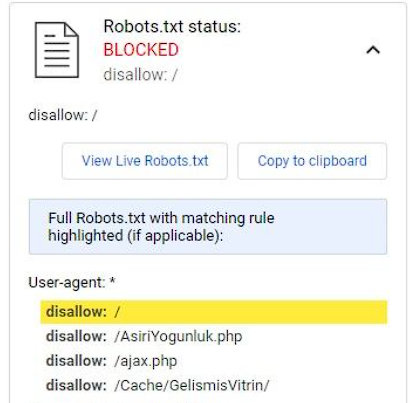414x403 pixels.
Task: Click the gray disallow: / subtitle
Action: [x=140, y=75]
